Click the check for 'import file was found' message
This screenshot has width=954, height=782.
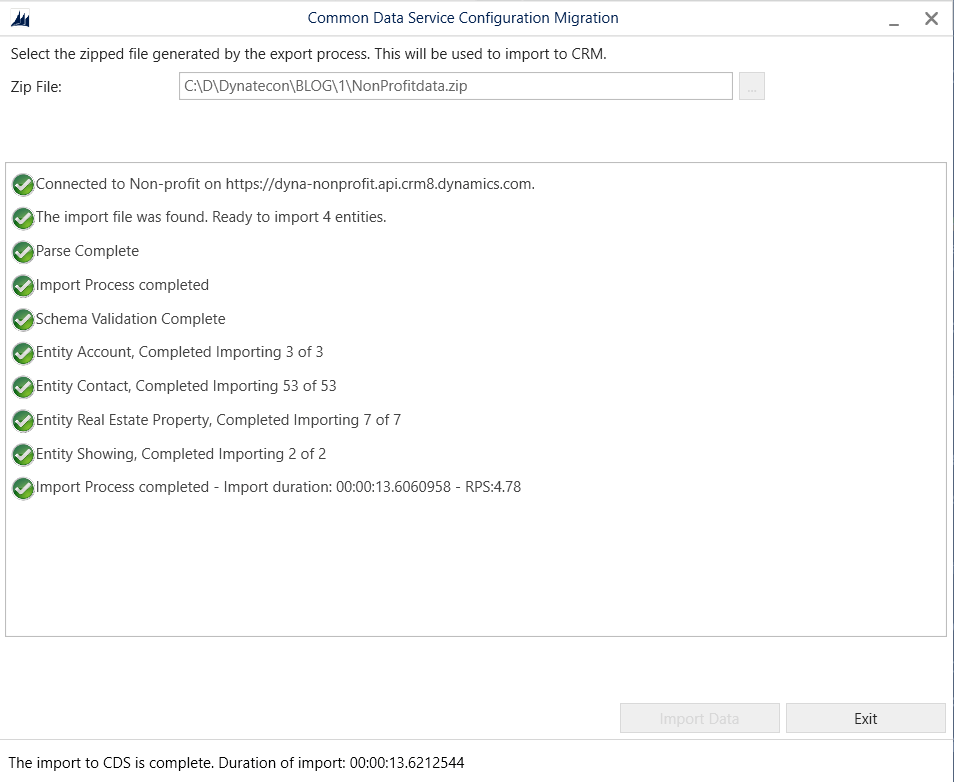(23, 218)
